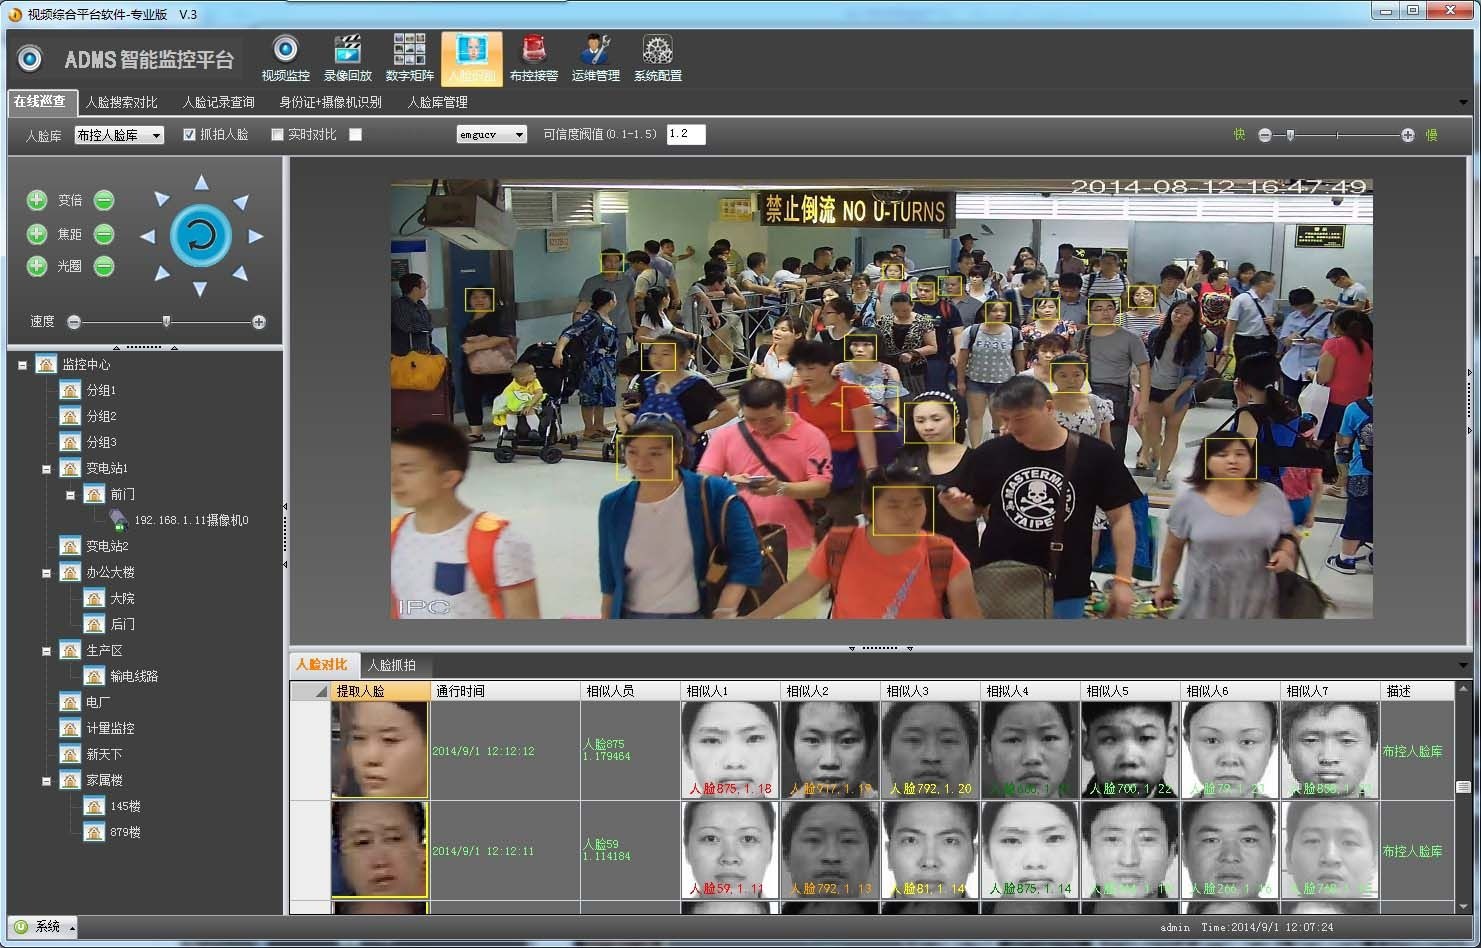Open the 布控人脸库 face library dropdown
1481x948 pixels.
click(x=119, y=135)
